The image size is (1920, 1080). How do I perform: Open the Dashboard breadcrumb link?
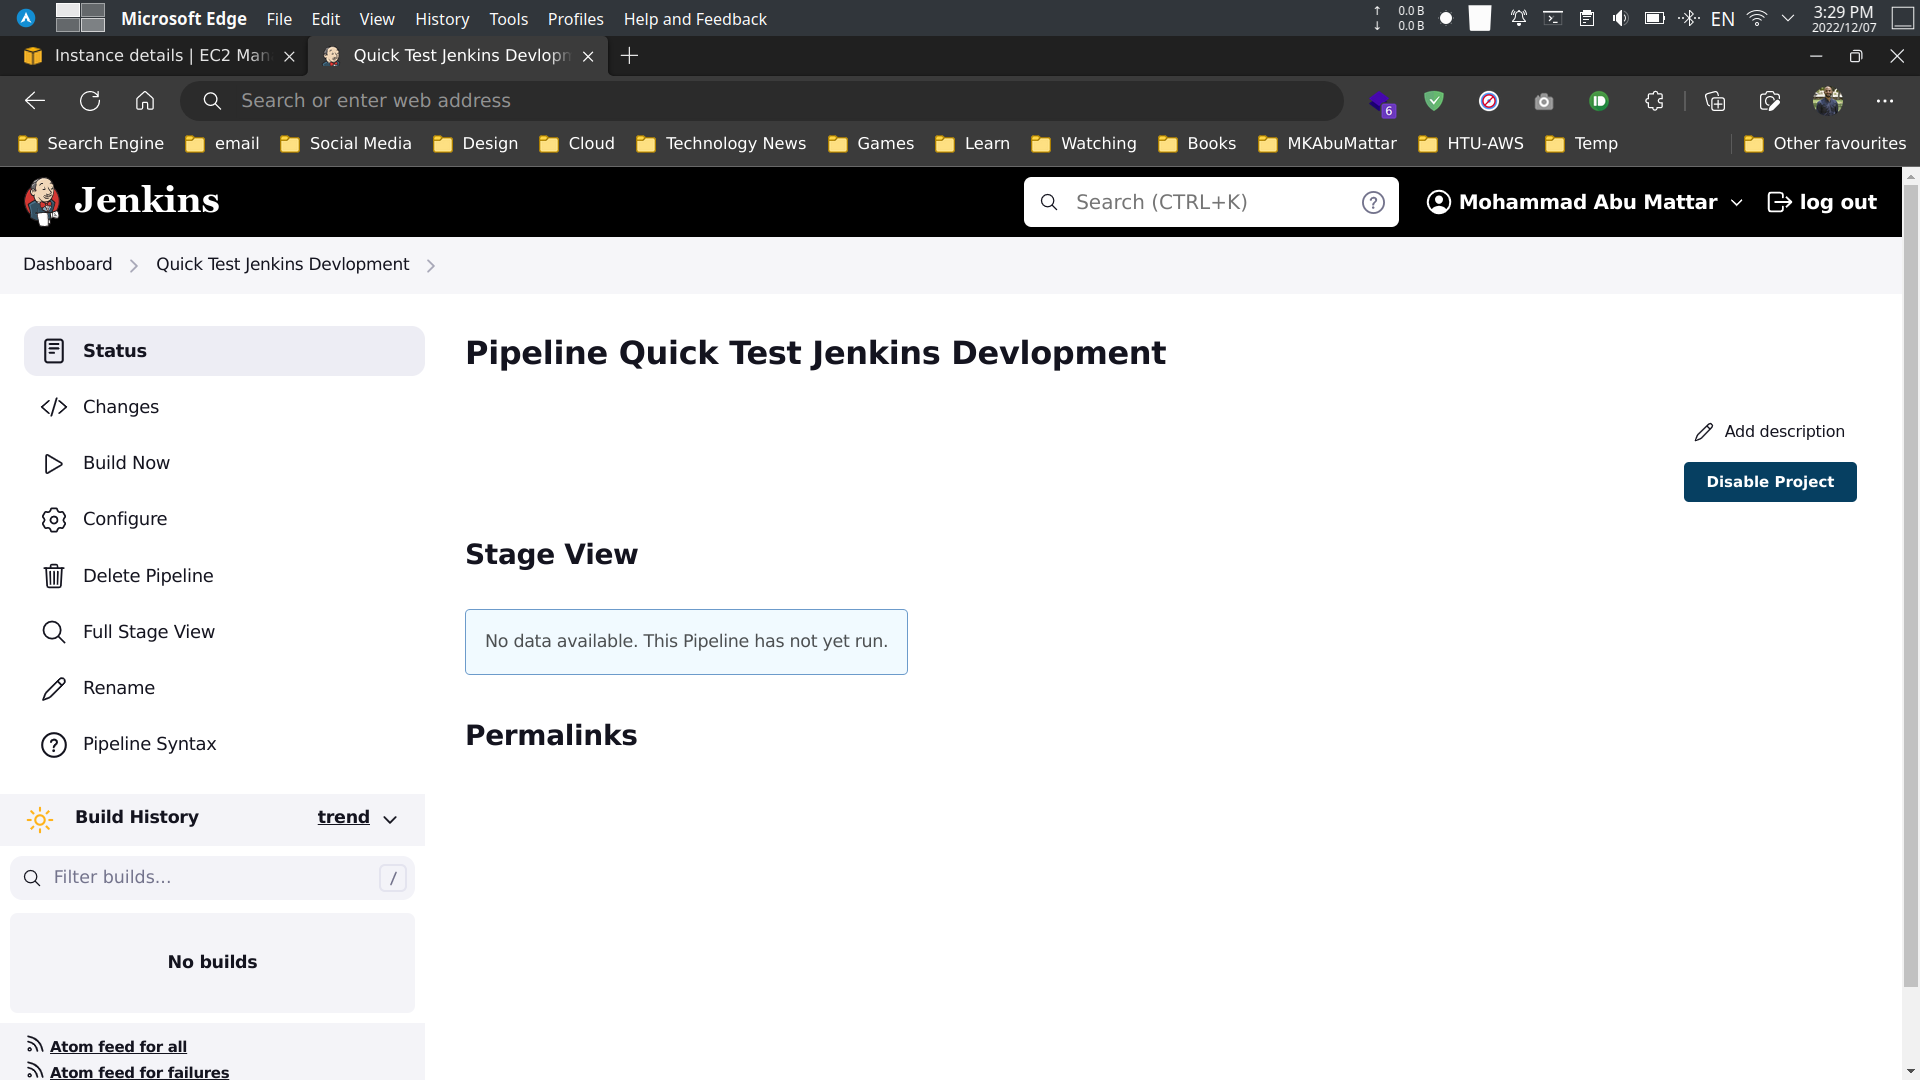[67, 264]
